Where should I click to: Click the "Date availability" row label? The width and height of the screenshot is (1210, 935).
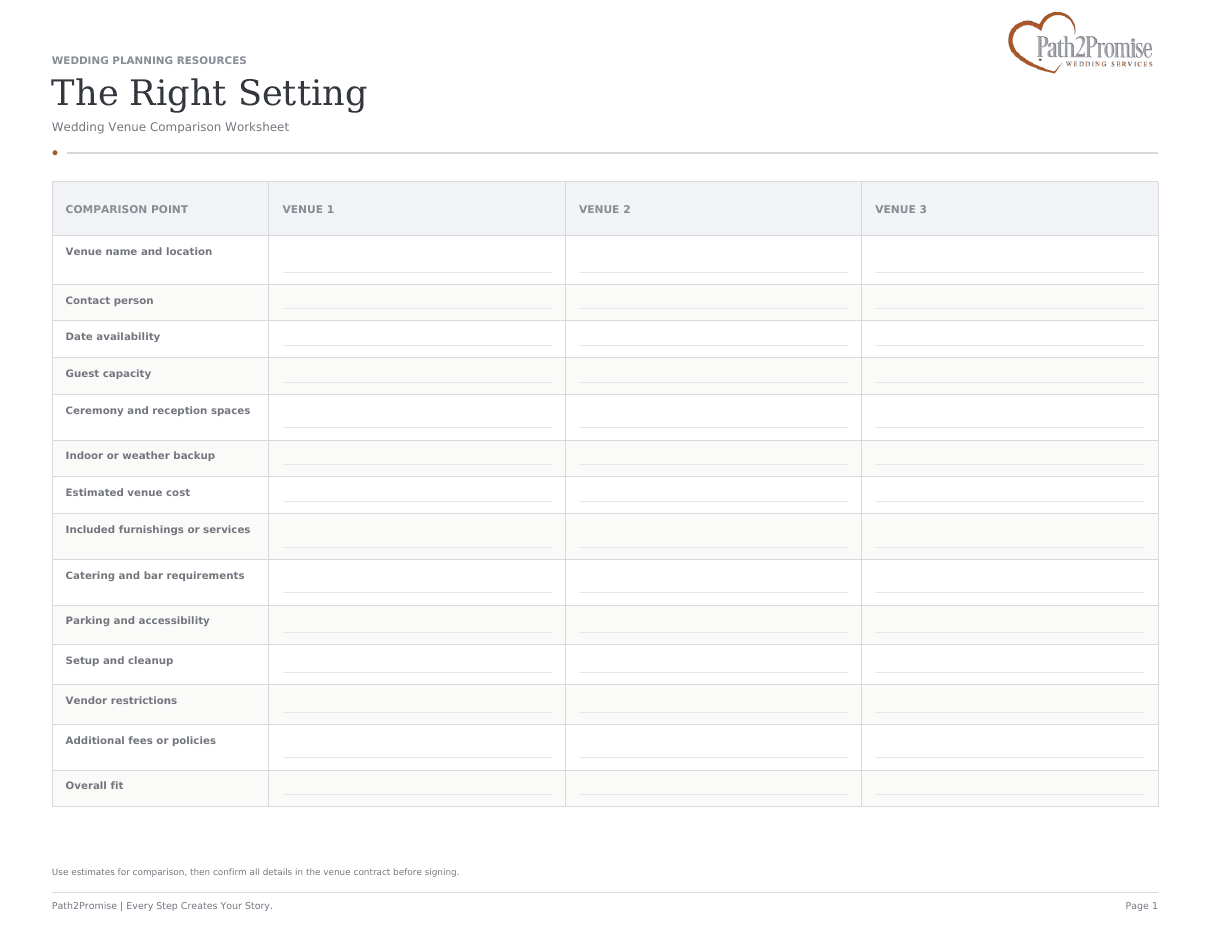point(113,337)
